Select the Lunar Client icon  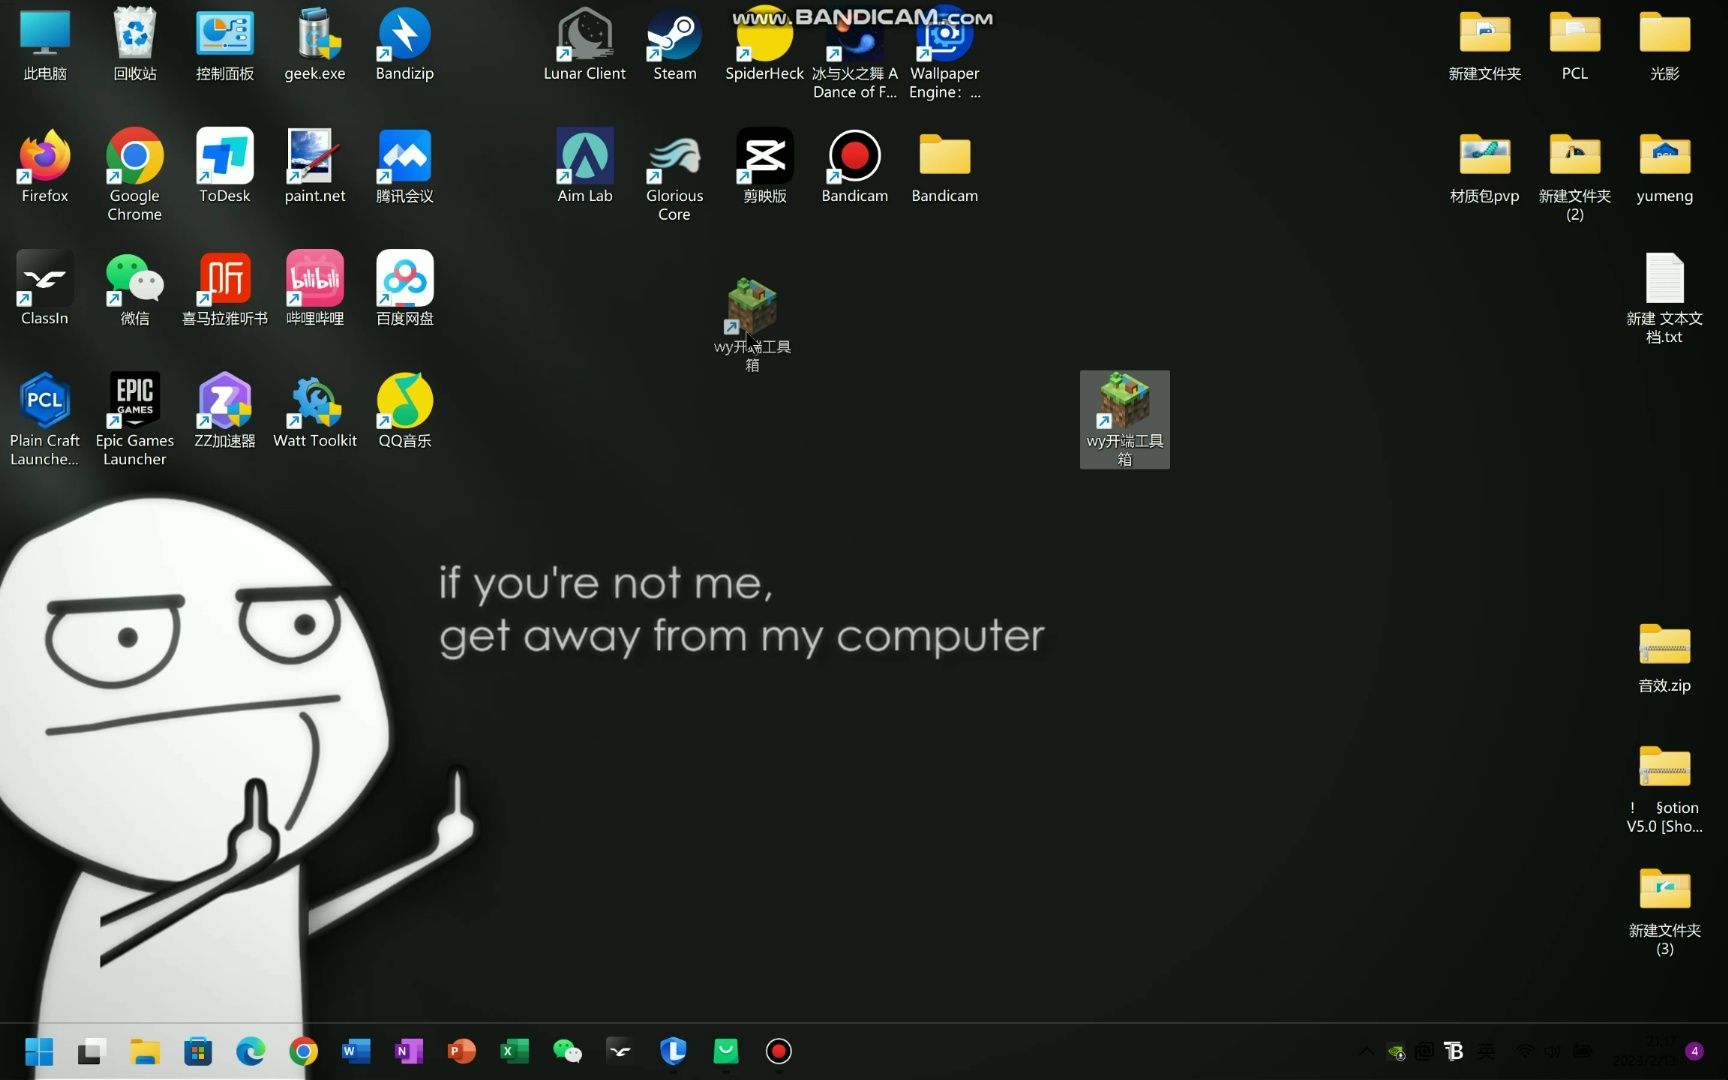point(584,45)
